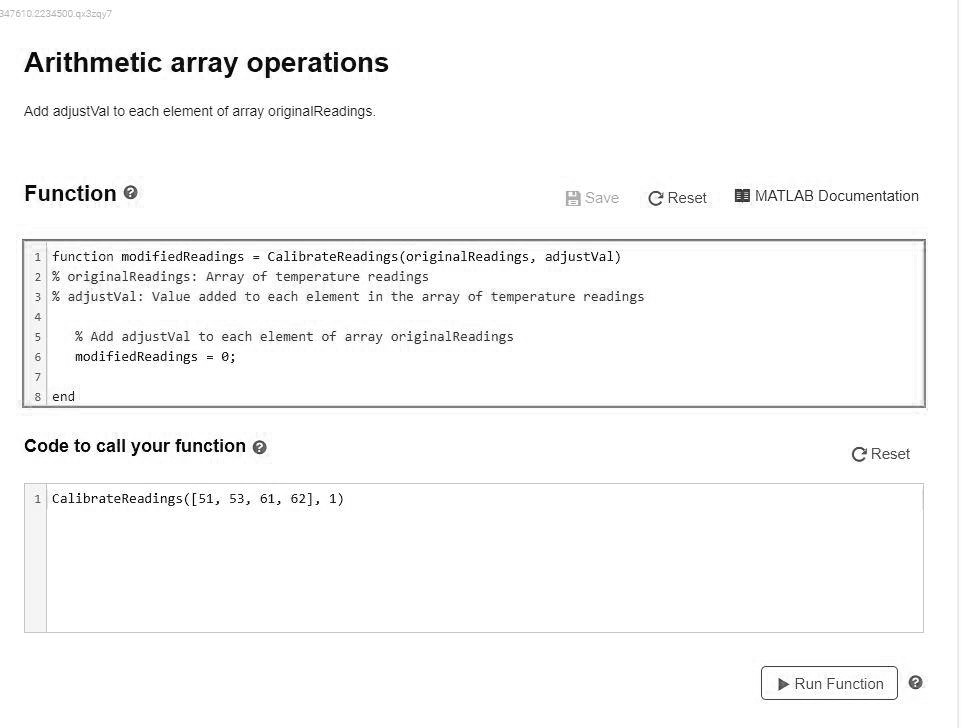The height and width of the screenshot is (728, 963).
Task: Click the end keyword in Function editor
Action: [x=64, y=397]
